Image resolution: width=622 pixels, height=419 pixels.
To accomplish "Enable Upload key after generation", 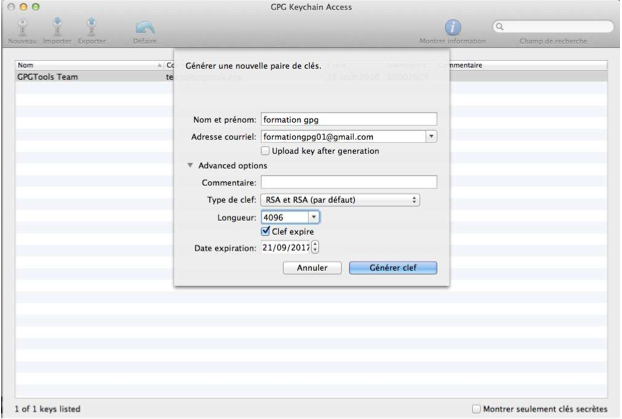I will pos(265,151).
